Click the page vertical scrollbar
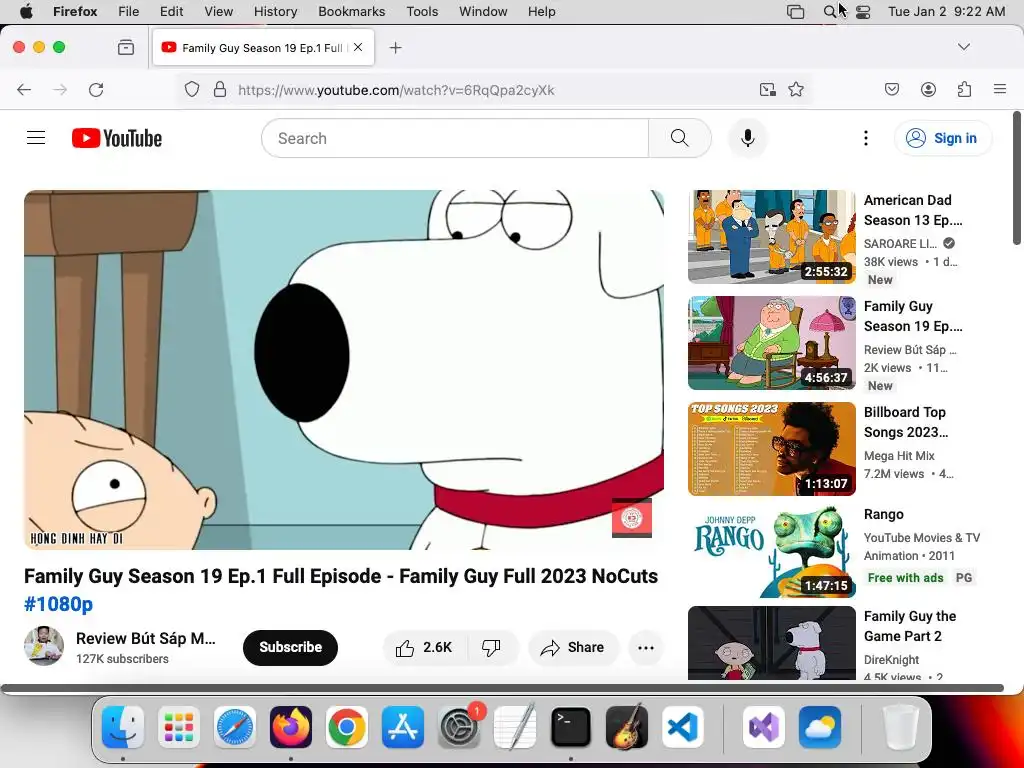1024x768 pixels. click(1016, 179)
